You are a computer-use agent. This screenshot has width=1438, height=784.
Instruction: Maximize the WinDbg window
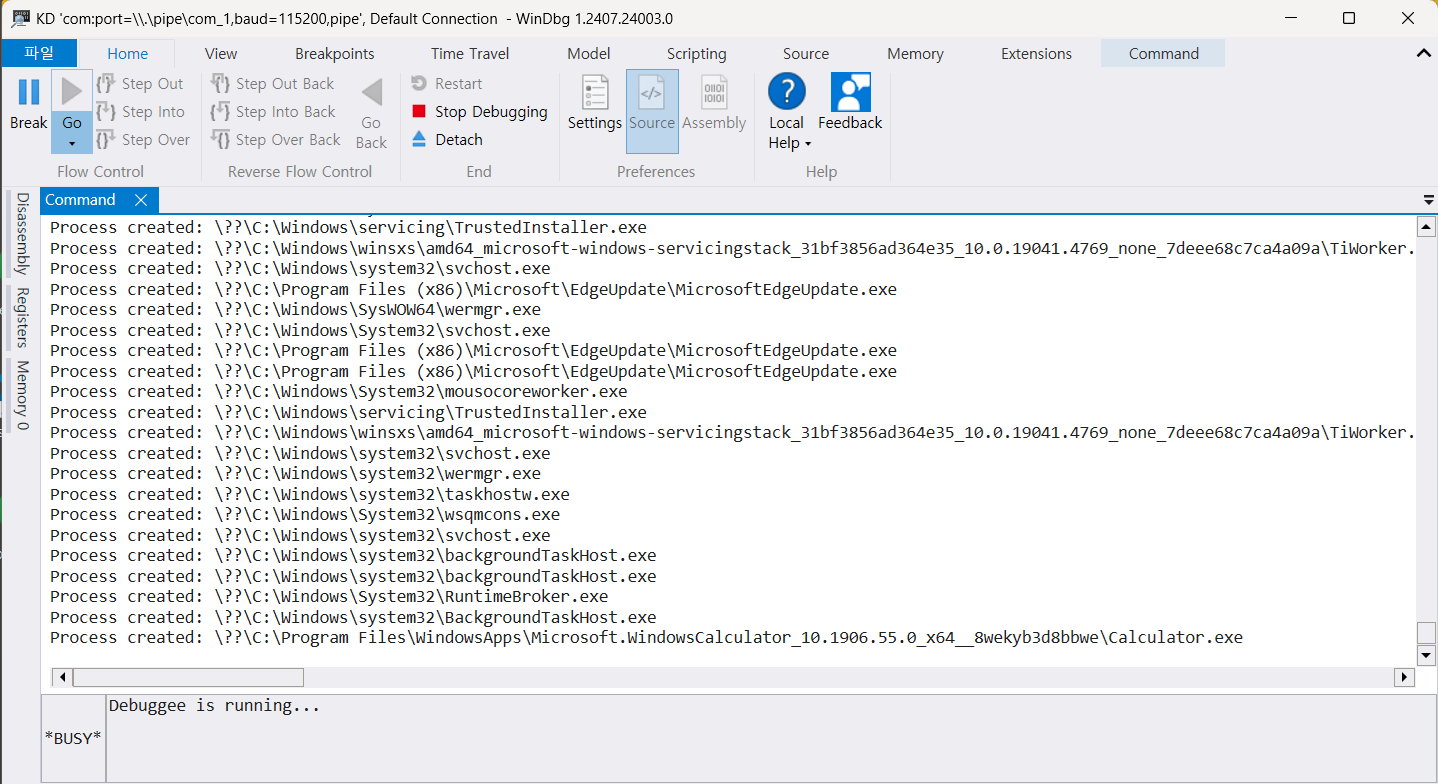[1349, 18]
